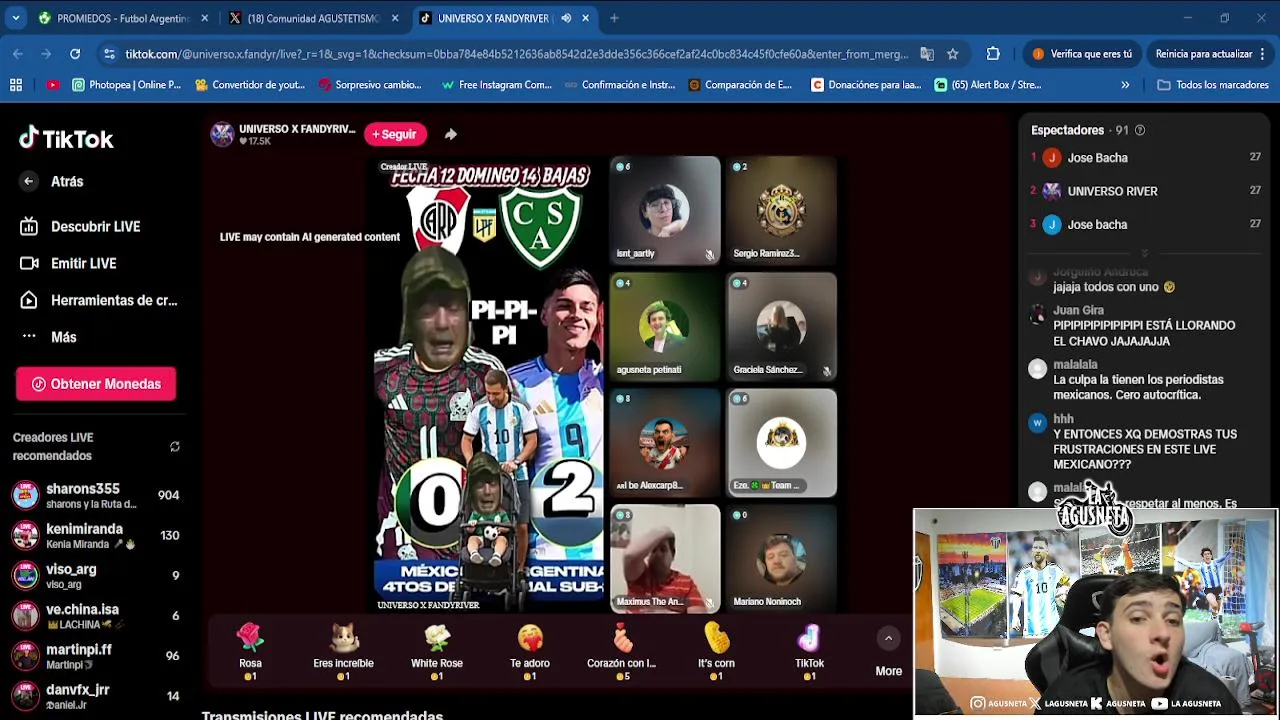The height and width of the screenshot is (720, 1280).
Task: Close the UNIVERSO X FANDYRIVER tab
Action: [585, 18]
